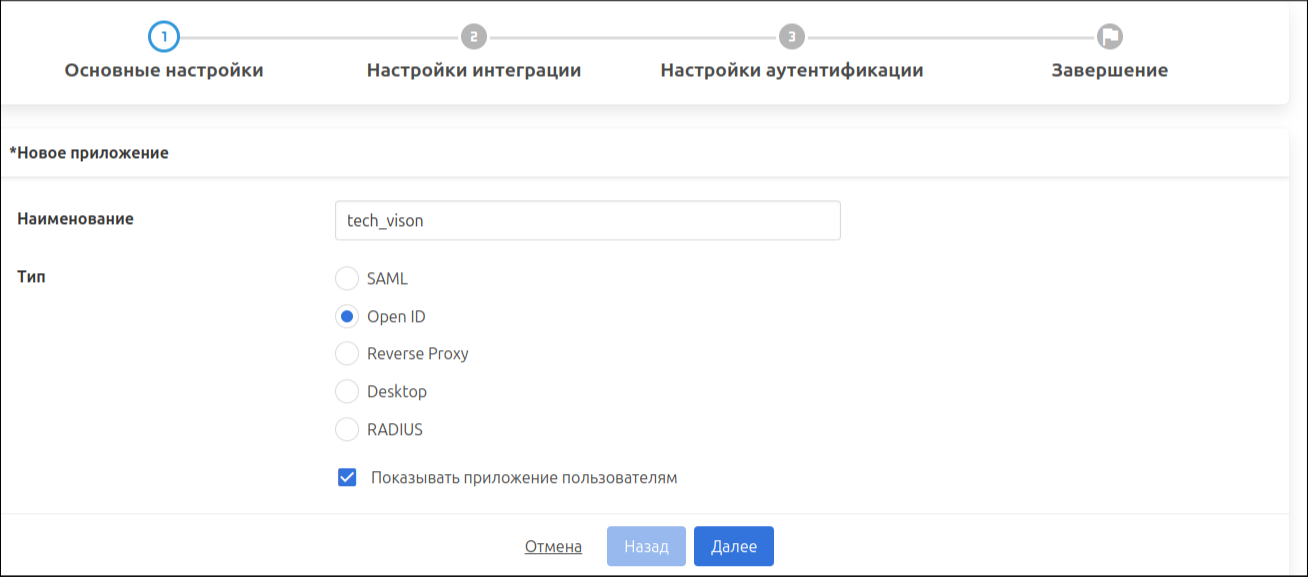
Task: Click the step 1 circle icon
Action: click(163, 37)
